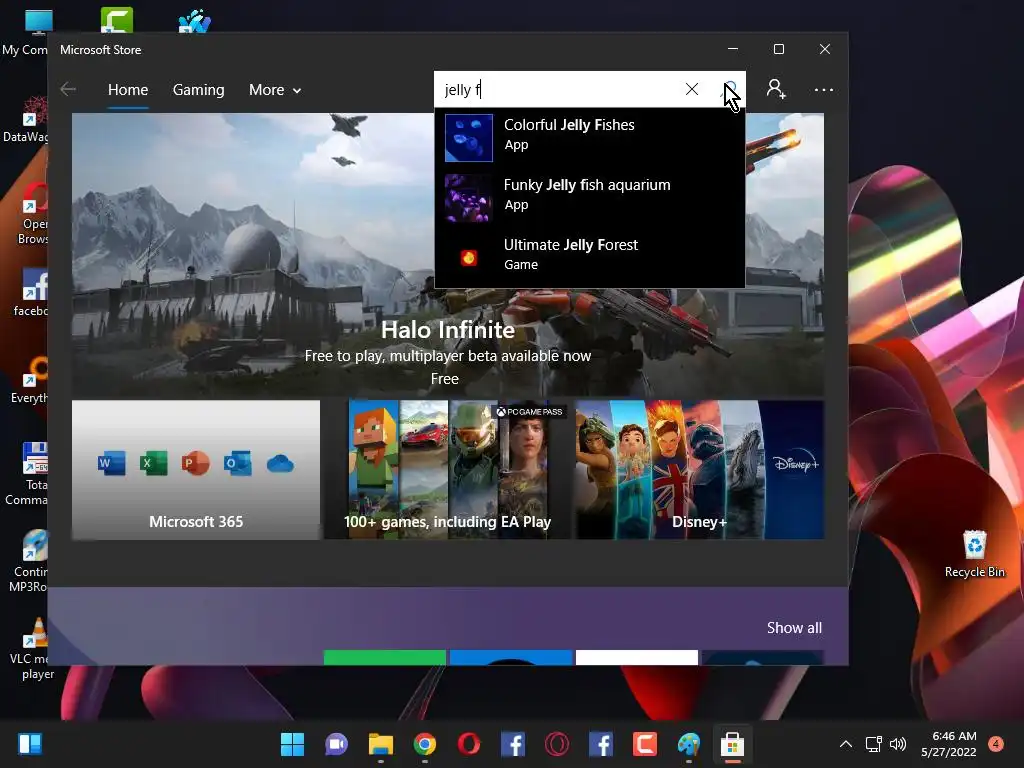Click the Ultimate Jelly Forest game icon

click(x=469, y=258)
